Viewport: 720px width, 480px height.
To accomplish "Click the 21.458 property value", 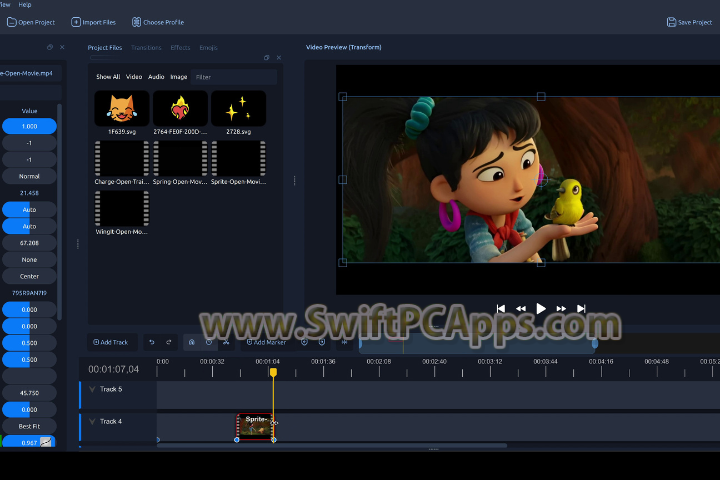I will click(29, 193).
